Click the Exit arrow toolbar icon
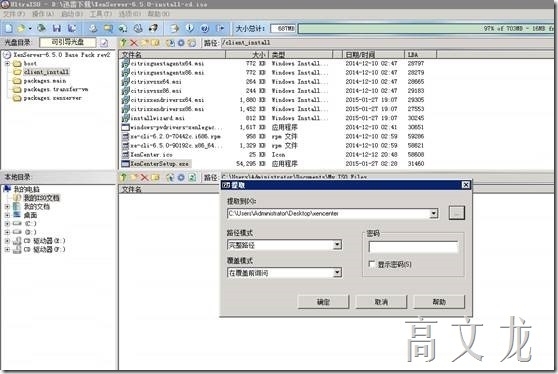The width and height of the screenshot is (558, 374). (220, 28)
